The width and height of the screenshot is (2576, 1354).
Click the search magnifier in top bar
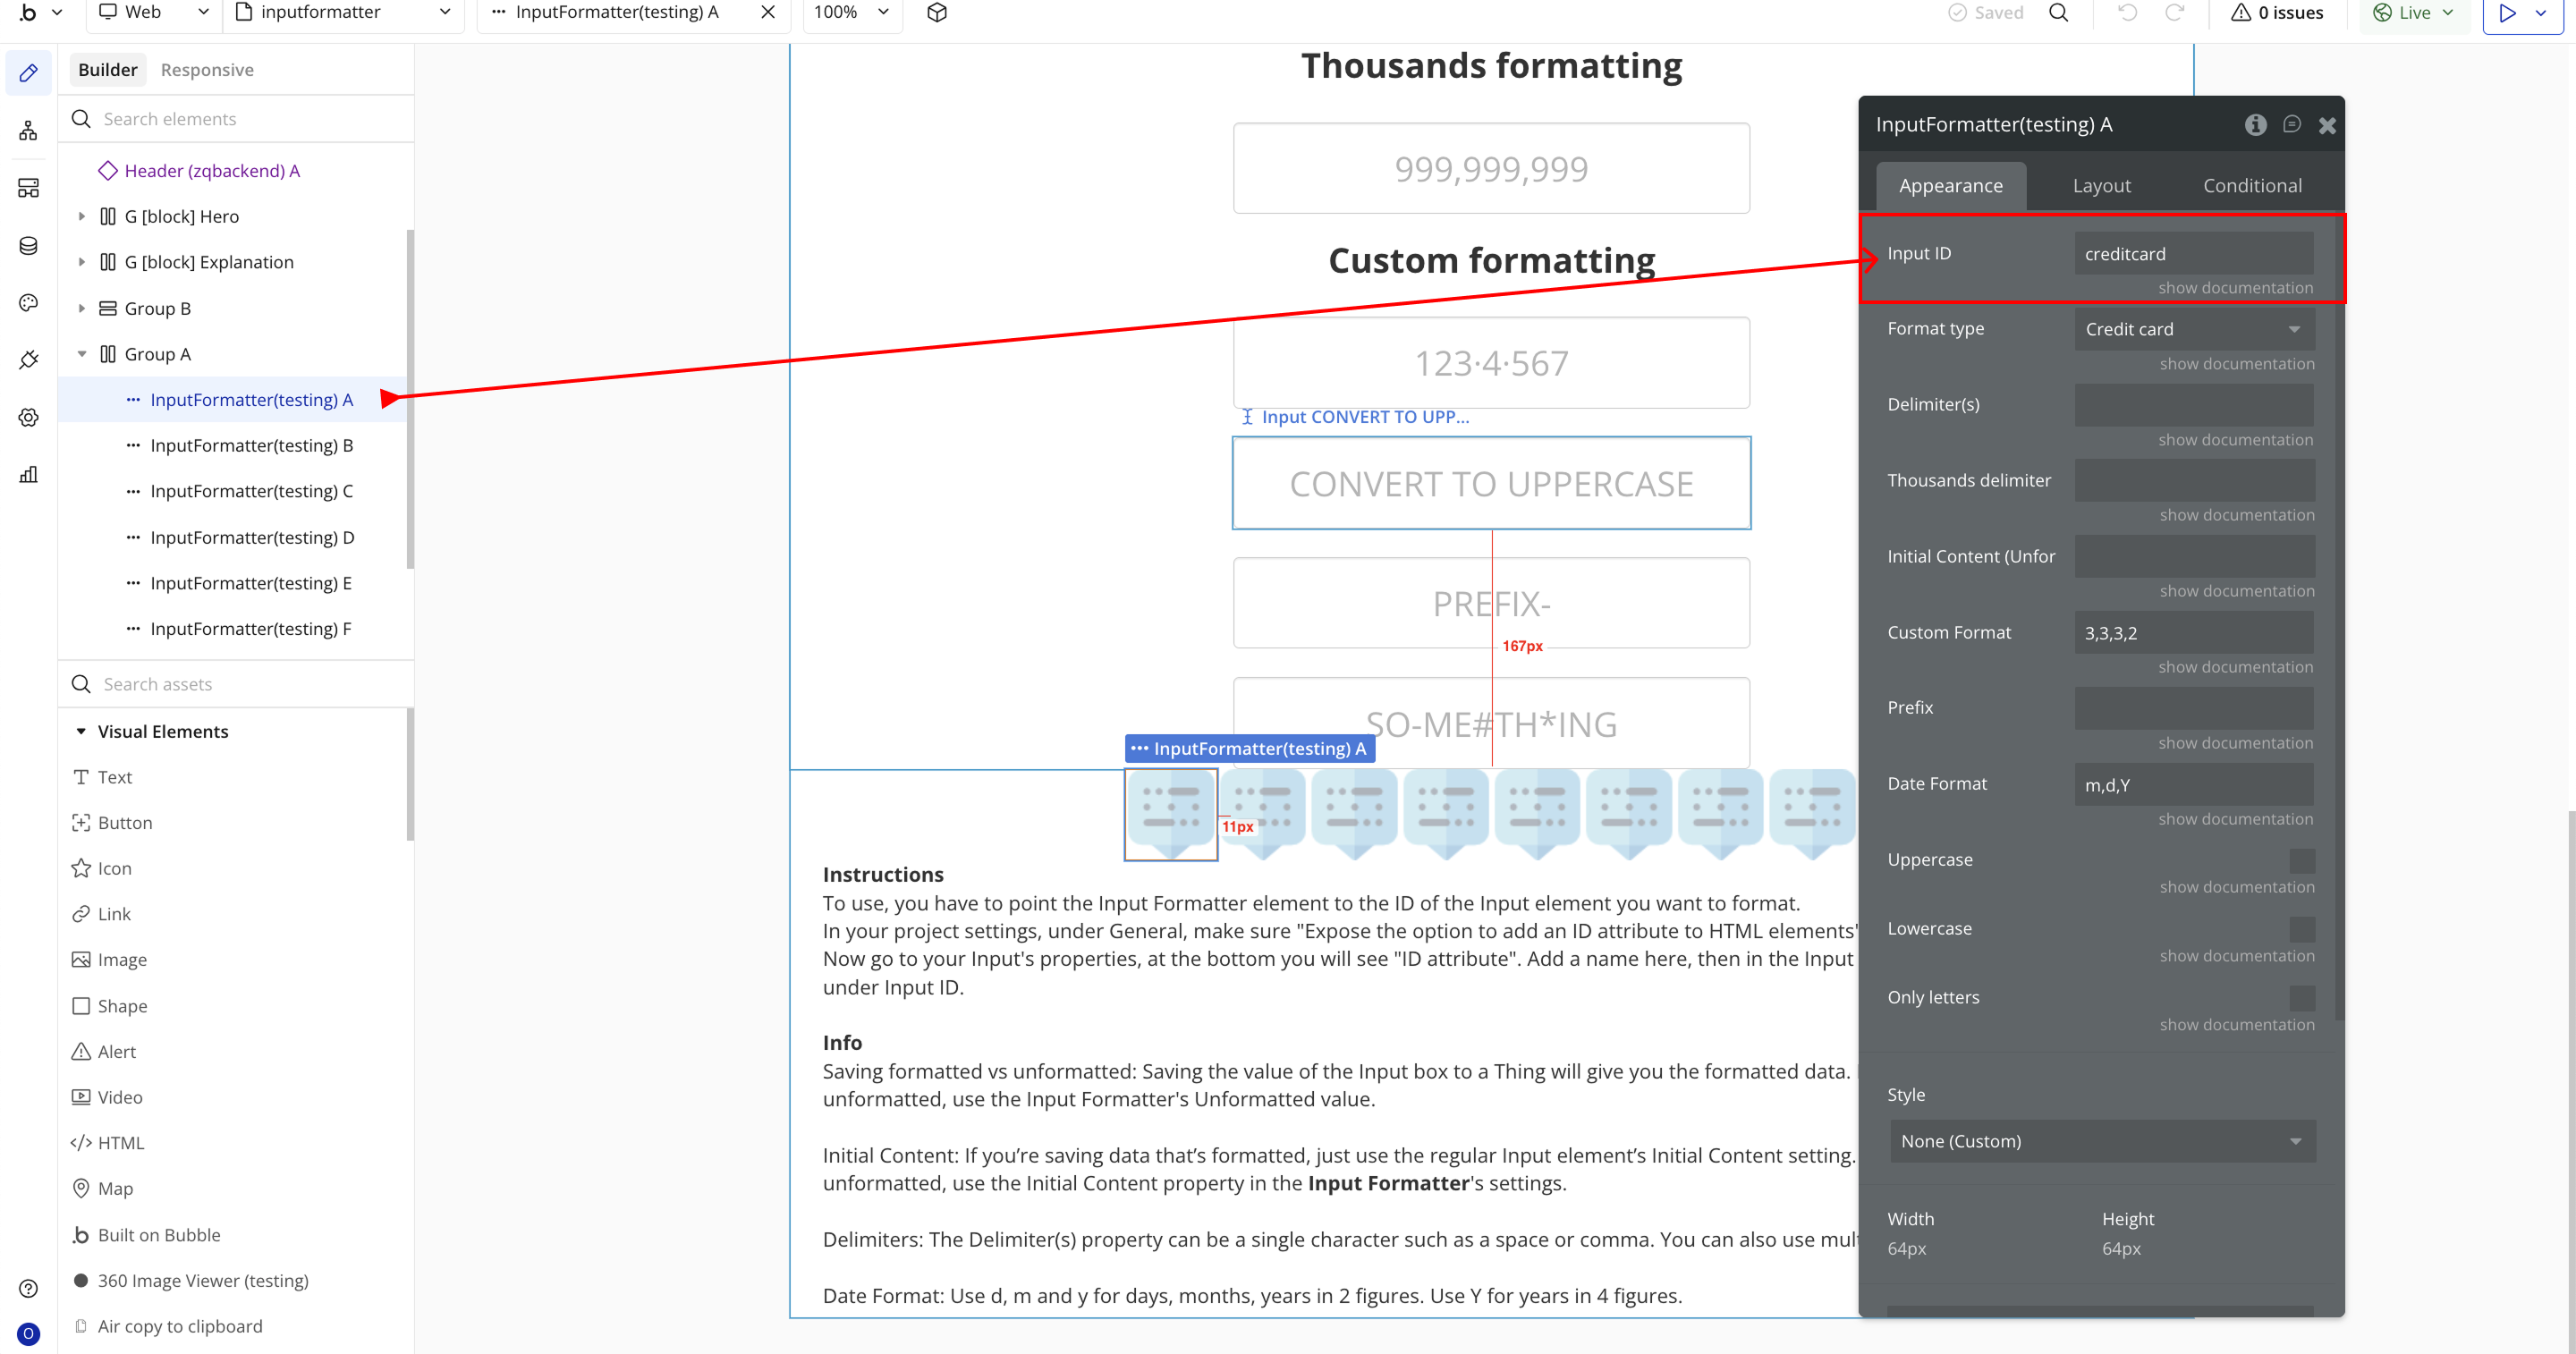tap(2058, 13)
